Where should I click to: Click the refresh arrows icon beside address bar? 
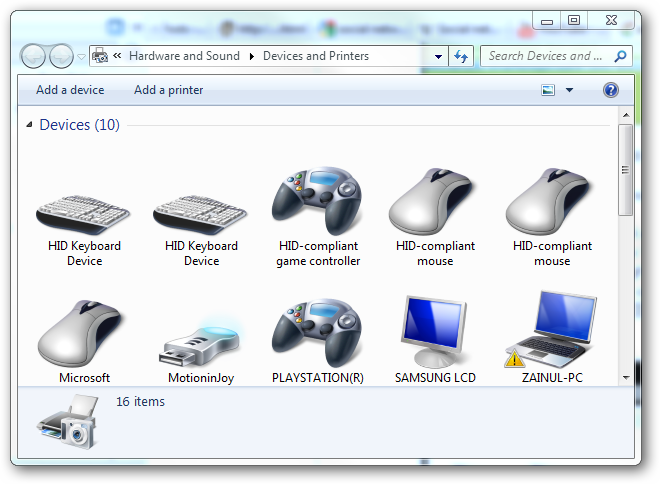pyautogui.click(x=461, y=56)
